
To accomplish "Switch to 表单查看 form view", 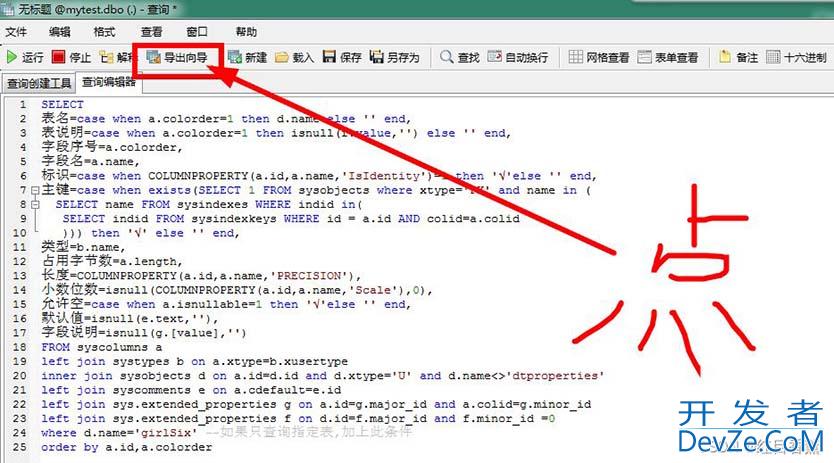I will [668, 57].
